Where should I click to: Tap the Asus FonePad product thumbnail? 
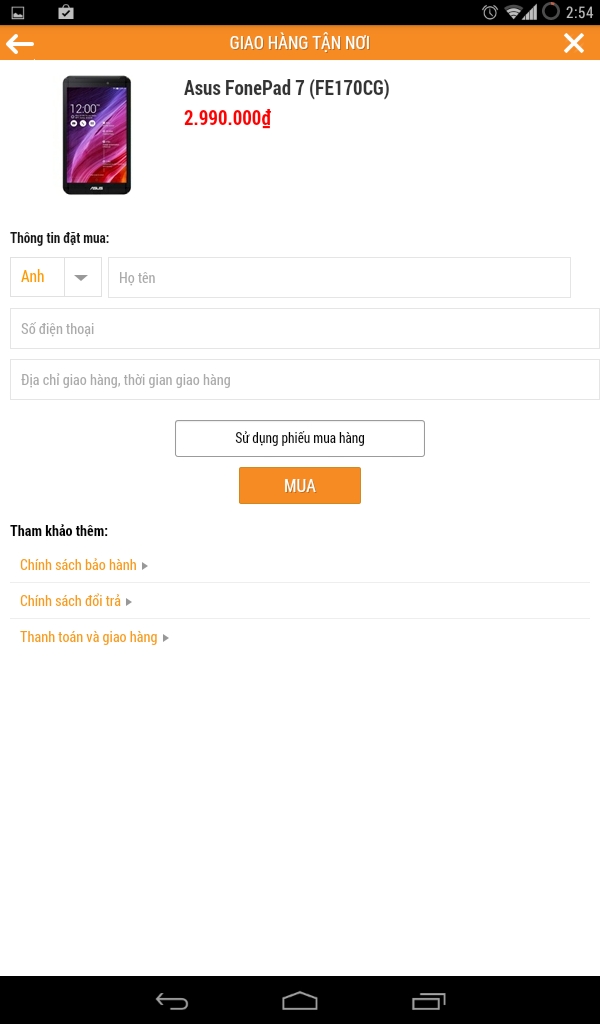(x=97, y=135)
